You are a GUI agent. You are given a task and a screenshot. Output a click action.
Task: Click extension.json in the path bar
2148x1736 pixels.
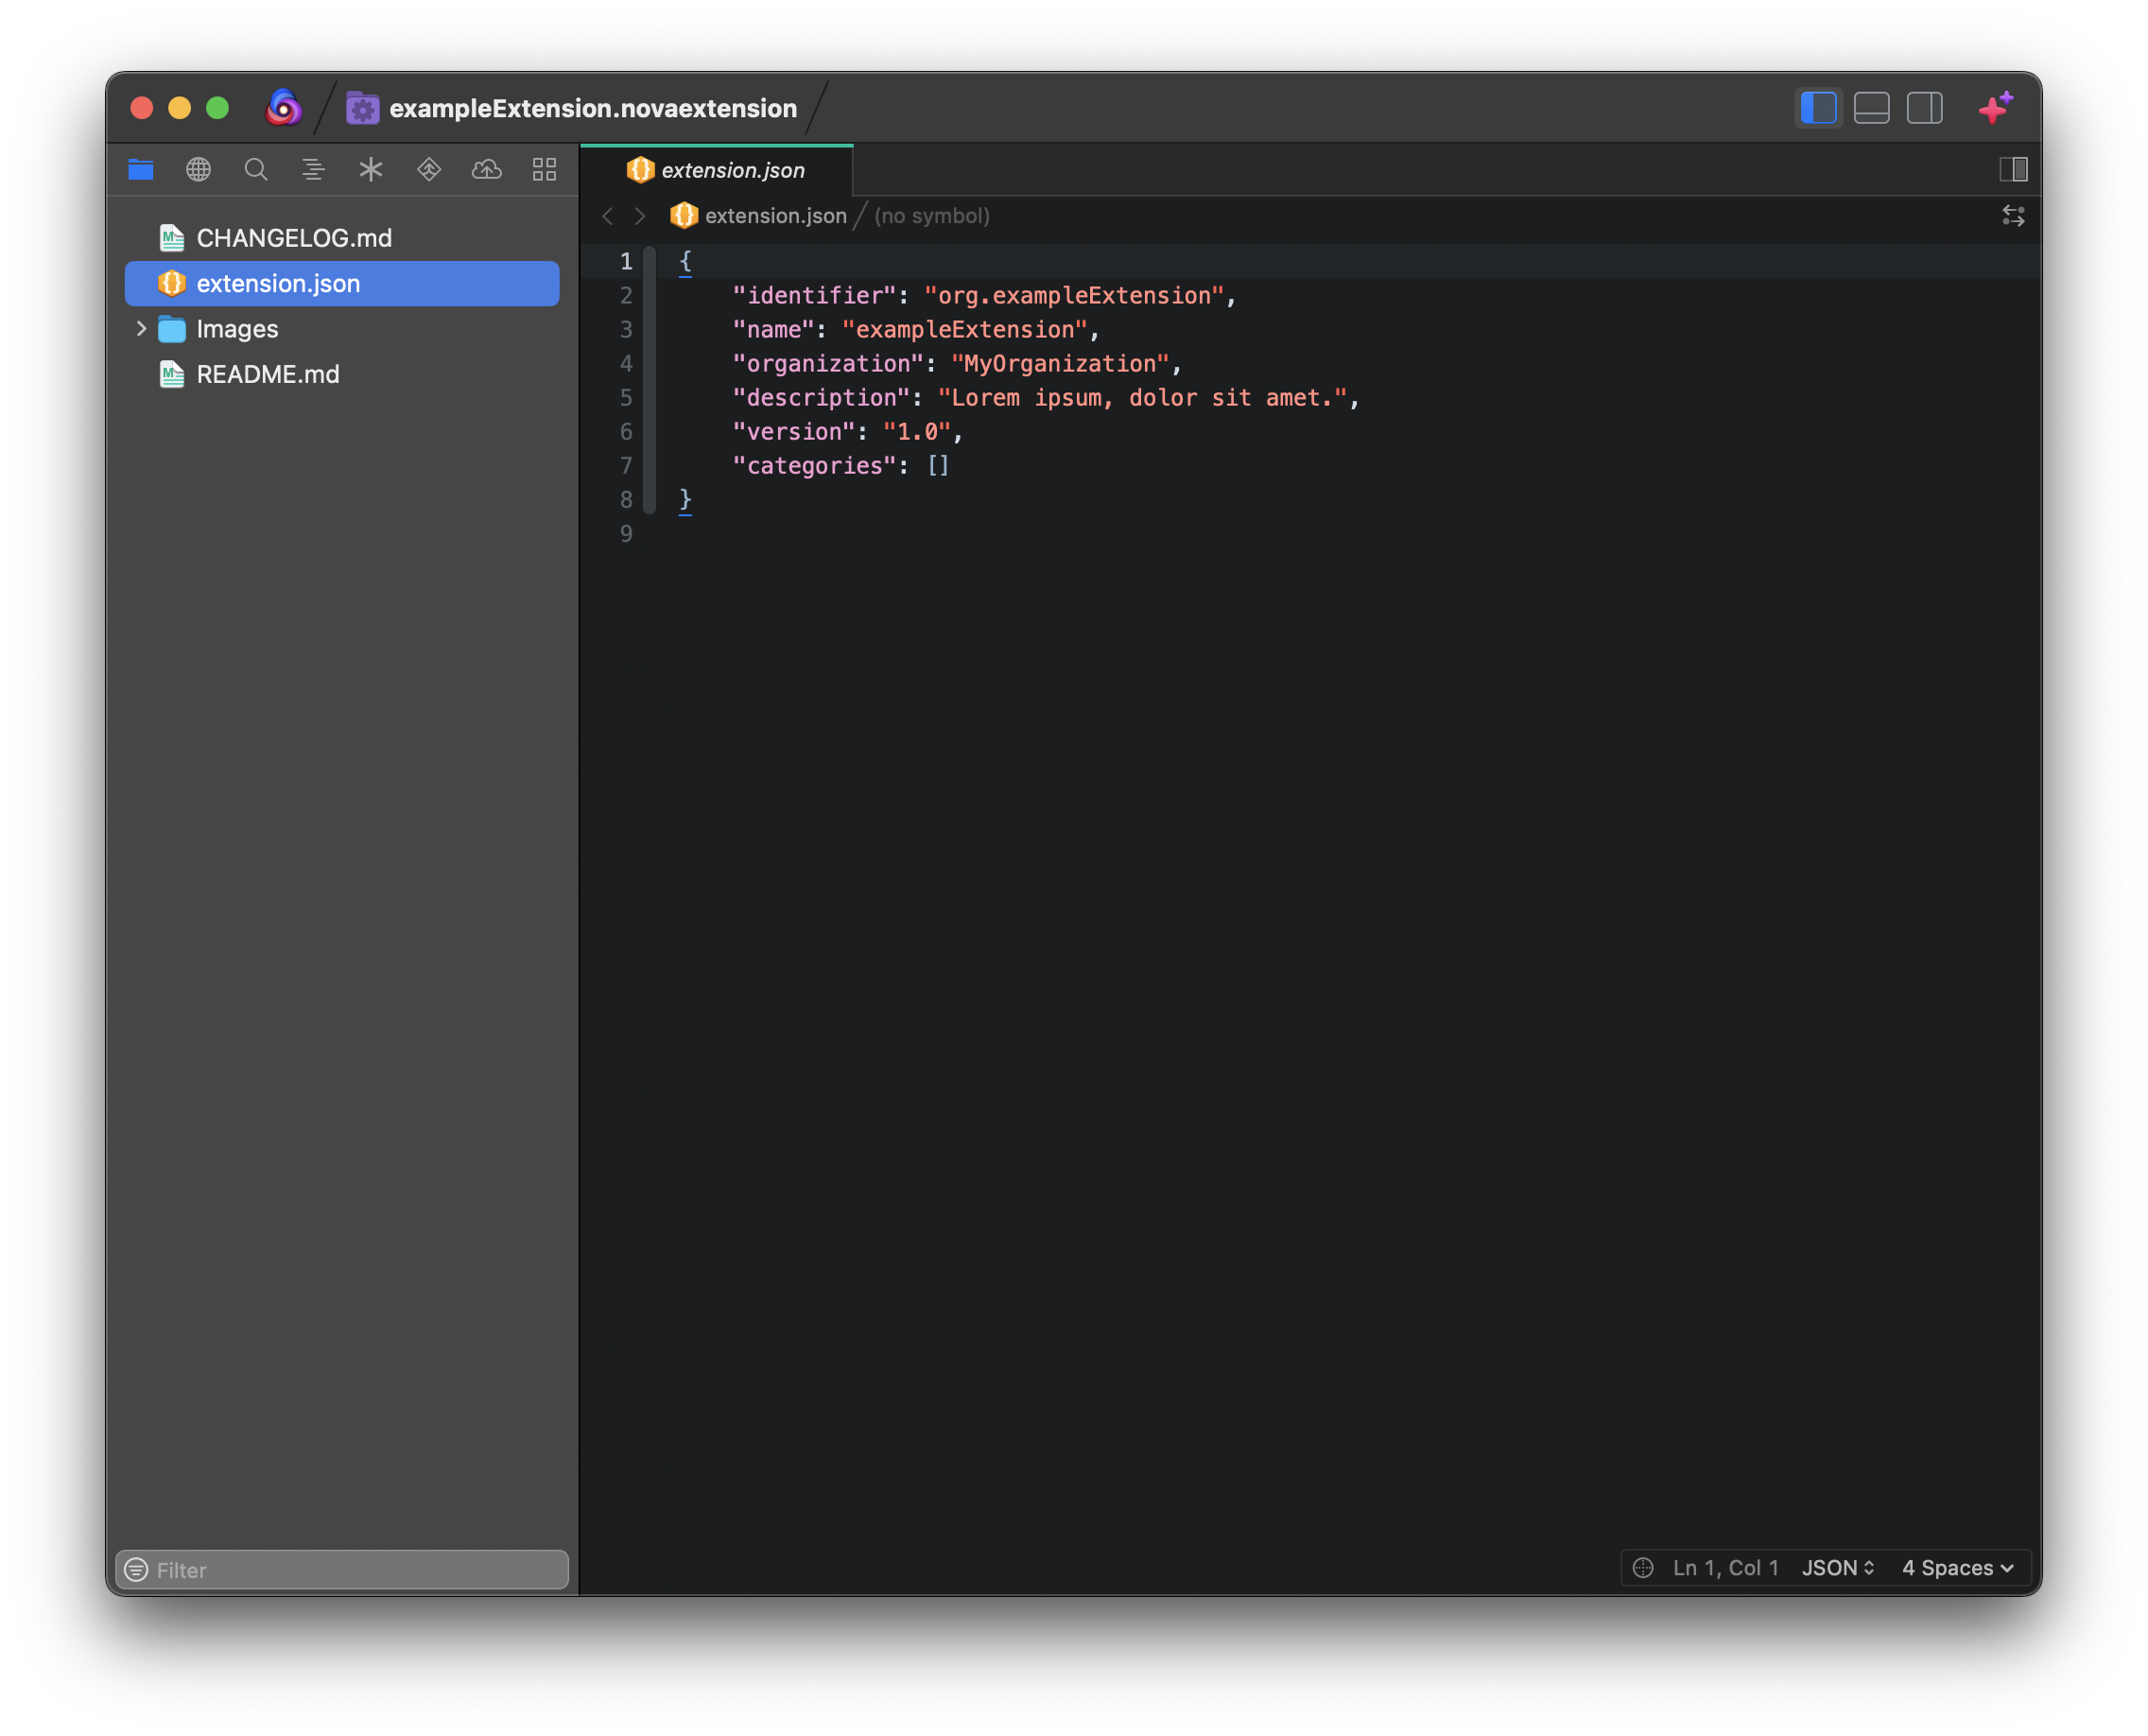pos(759,216)
